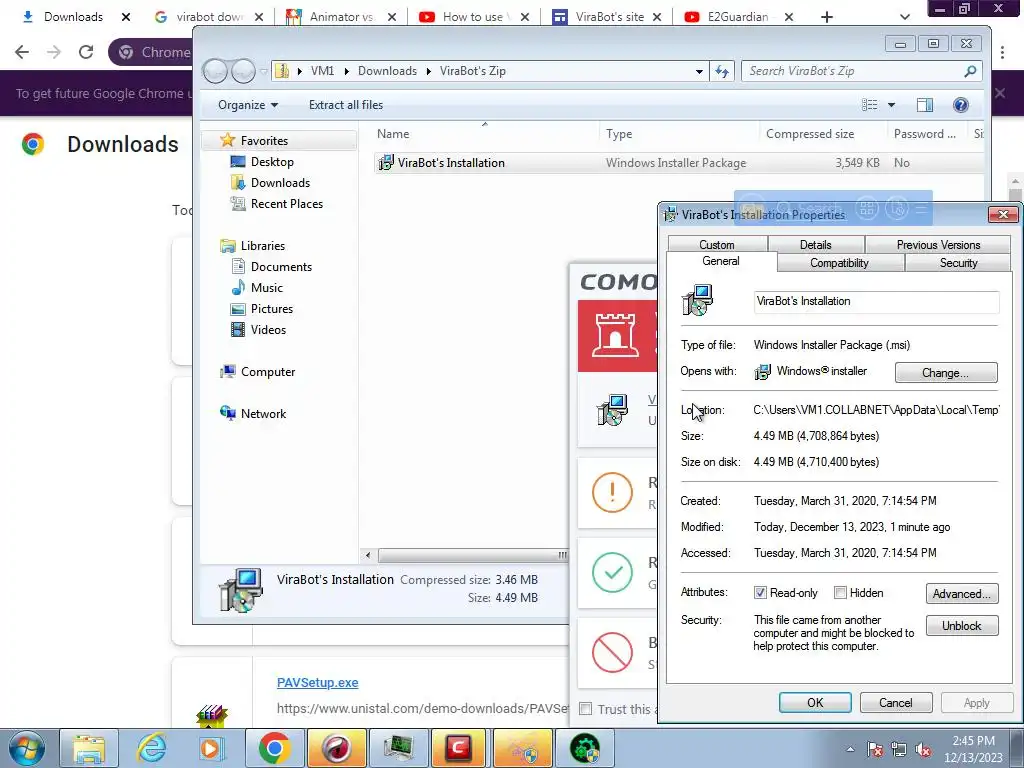This screenshot has height=768, width=1024.
Task: Toggle the Explorer preview pane icon
Action: pyautogui.click(x=925, y=105)
